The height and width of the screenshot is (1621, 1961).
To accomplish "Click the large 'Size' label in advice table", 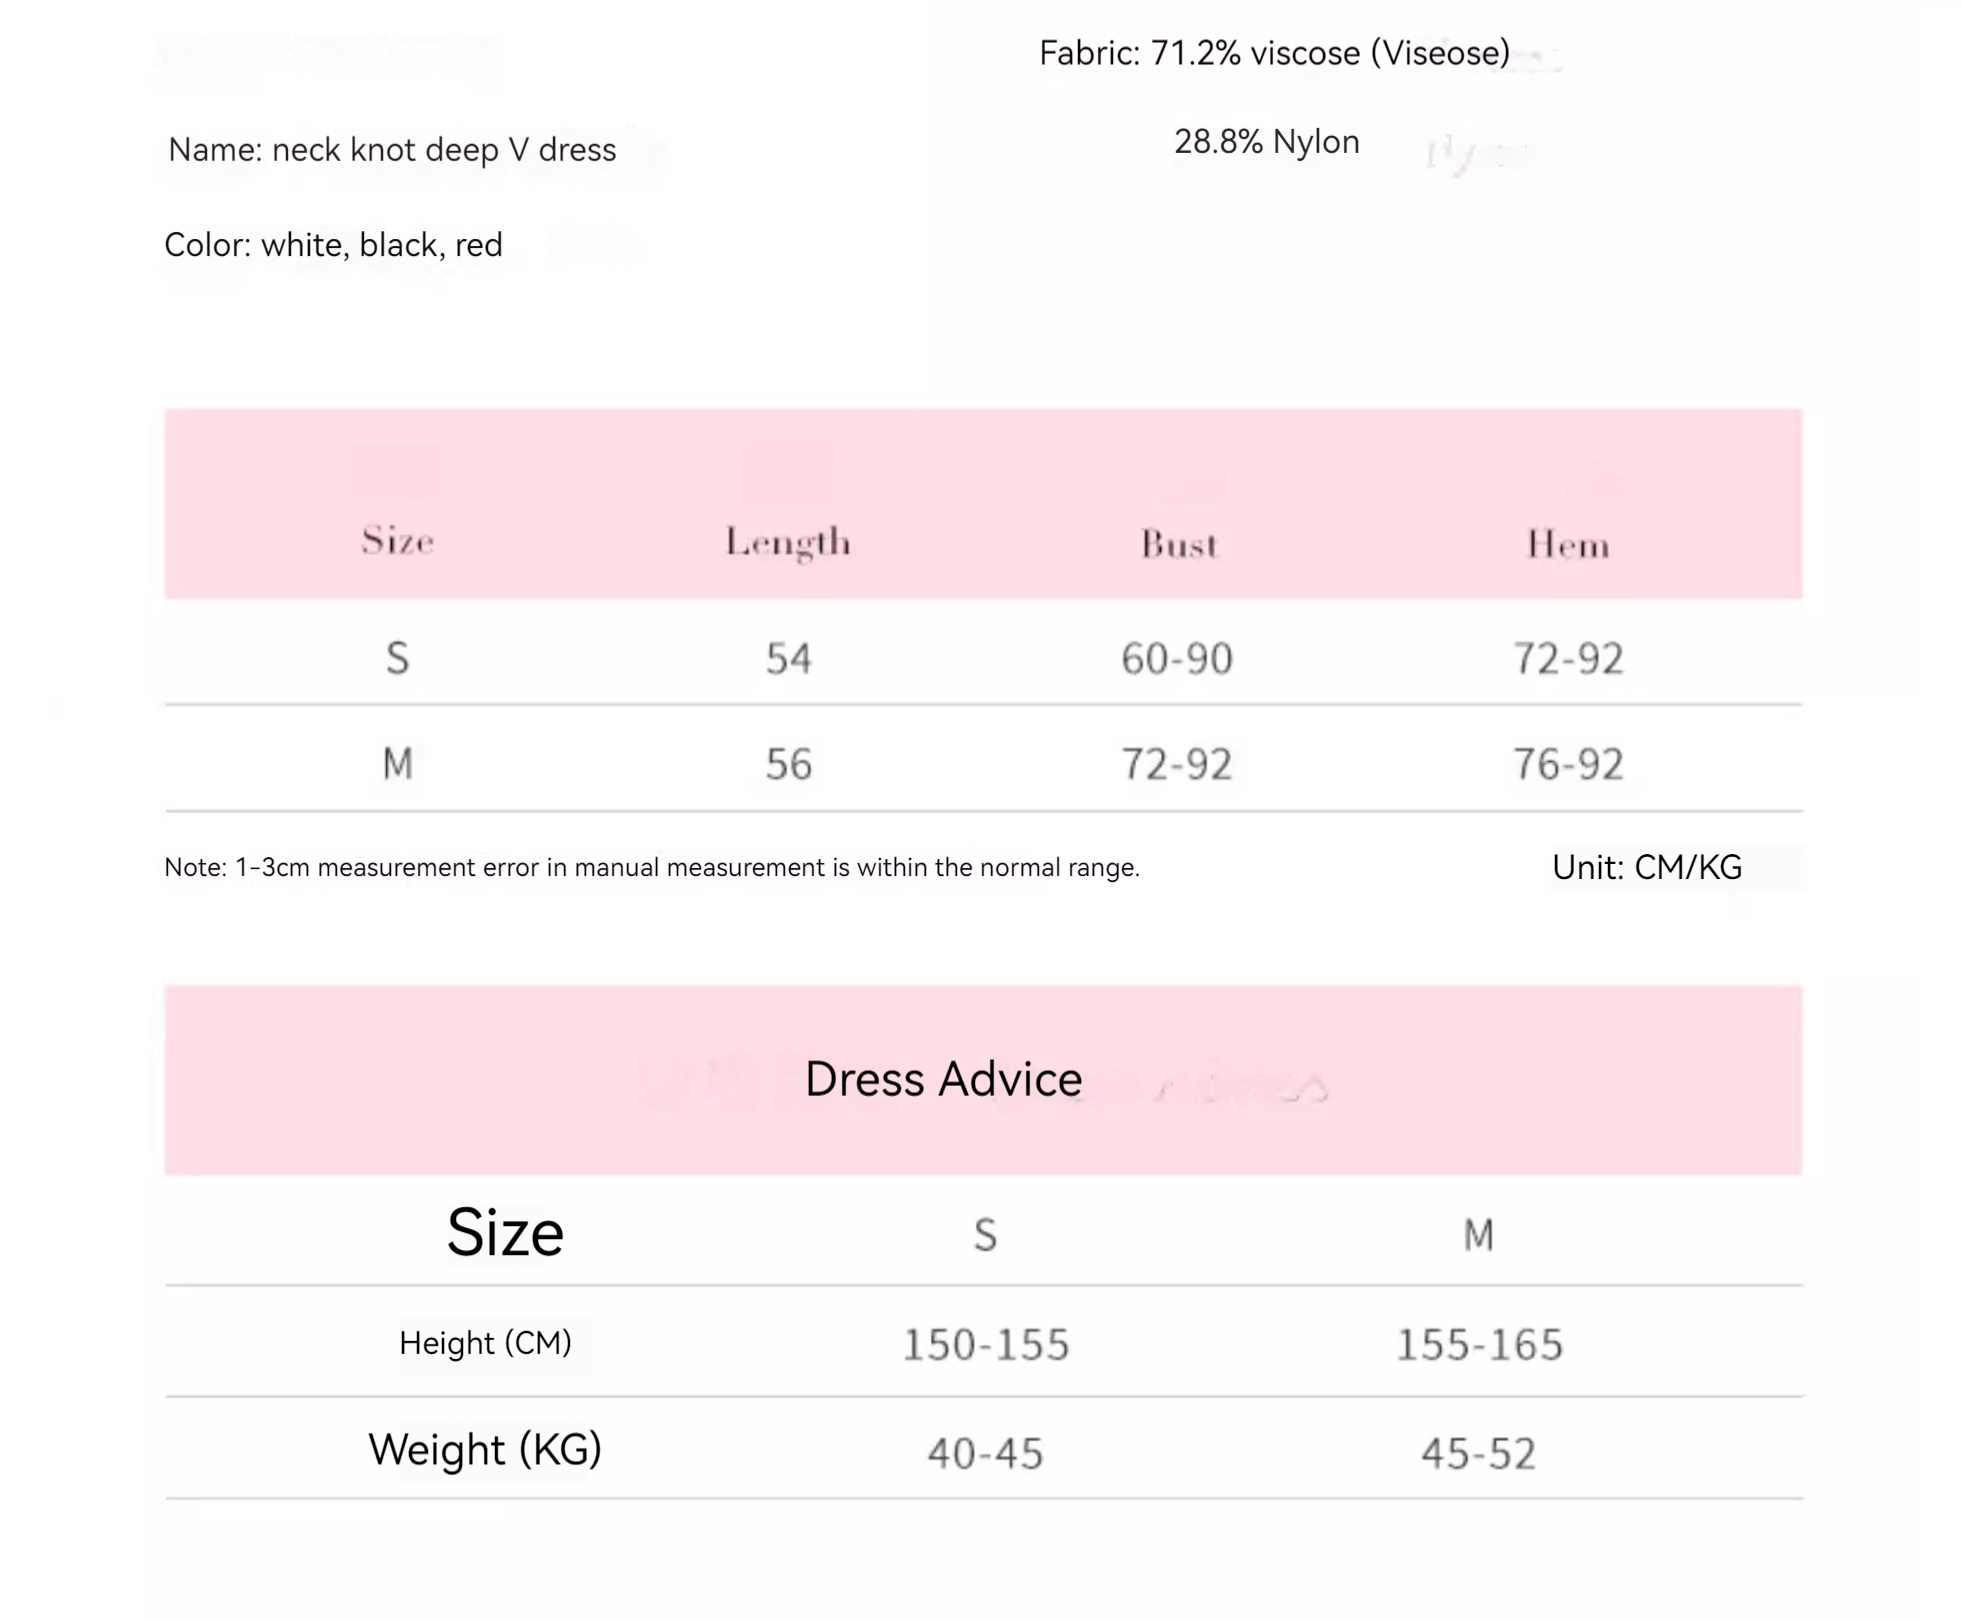I will click(505, 1232).
